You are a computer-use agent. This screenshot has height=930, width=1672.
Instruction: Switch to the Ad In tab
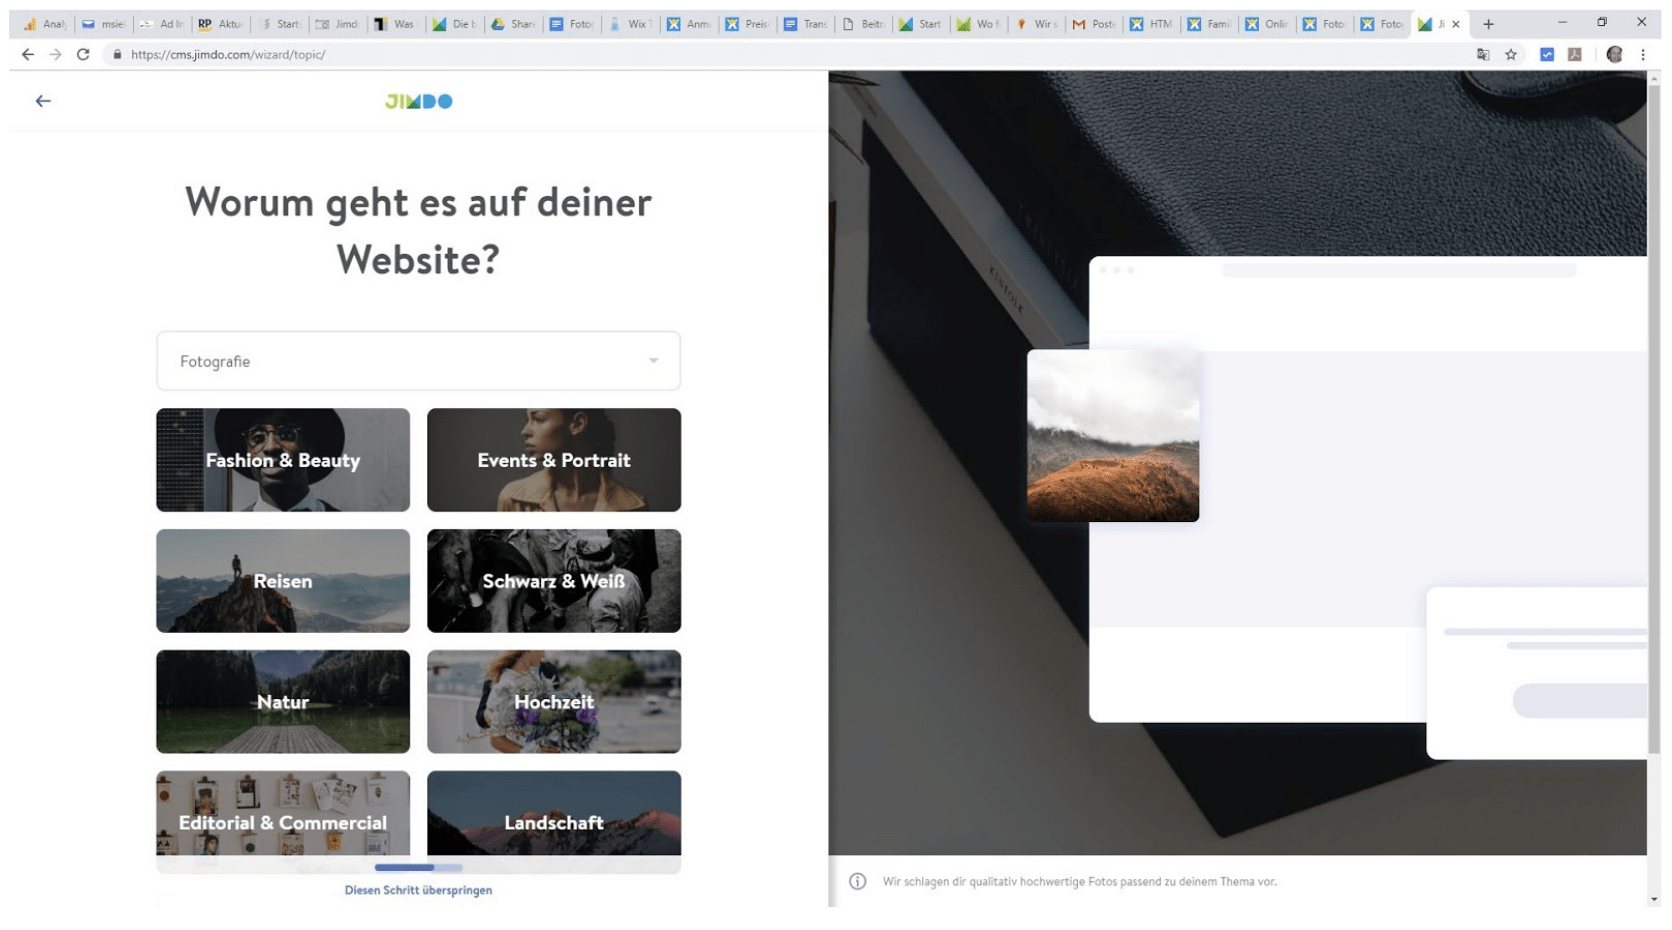point(161,24)
